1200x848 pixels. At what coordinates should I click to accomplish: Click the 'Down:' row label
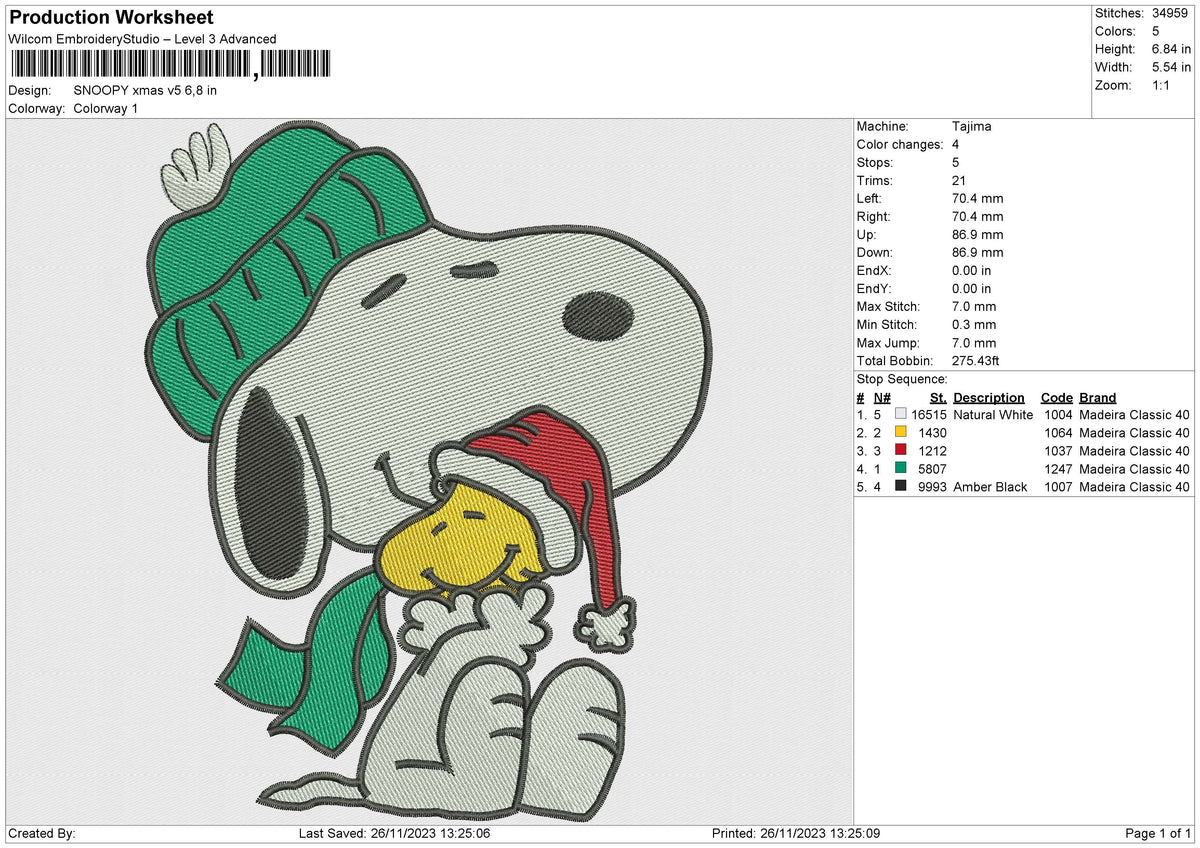point(874,253)
